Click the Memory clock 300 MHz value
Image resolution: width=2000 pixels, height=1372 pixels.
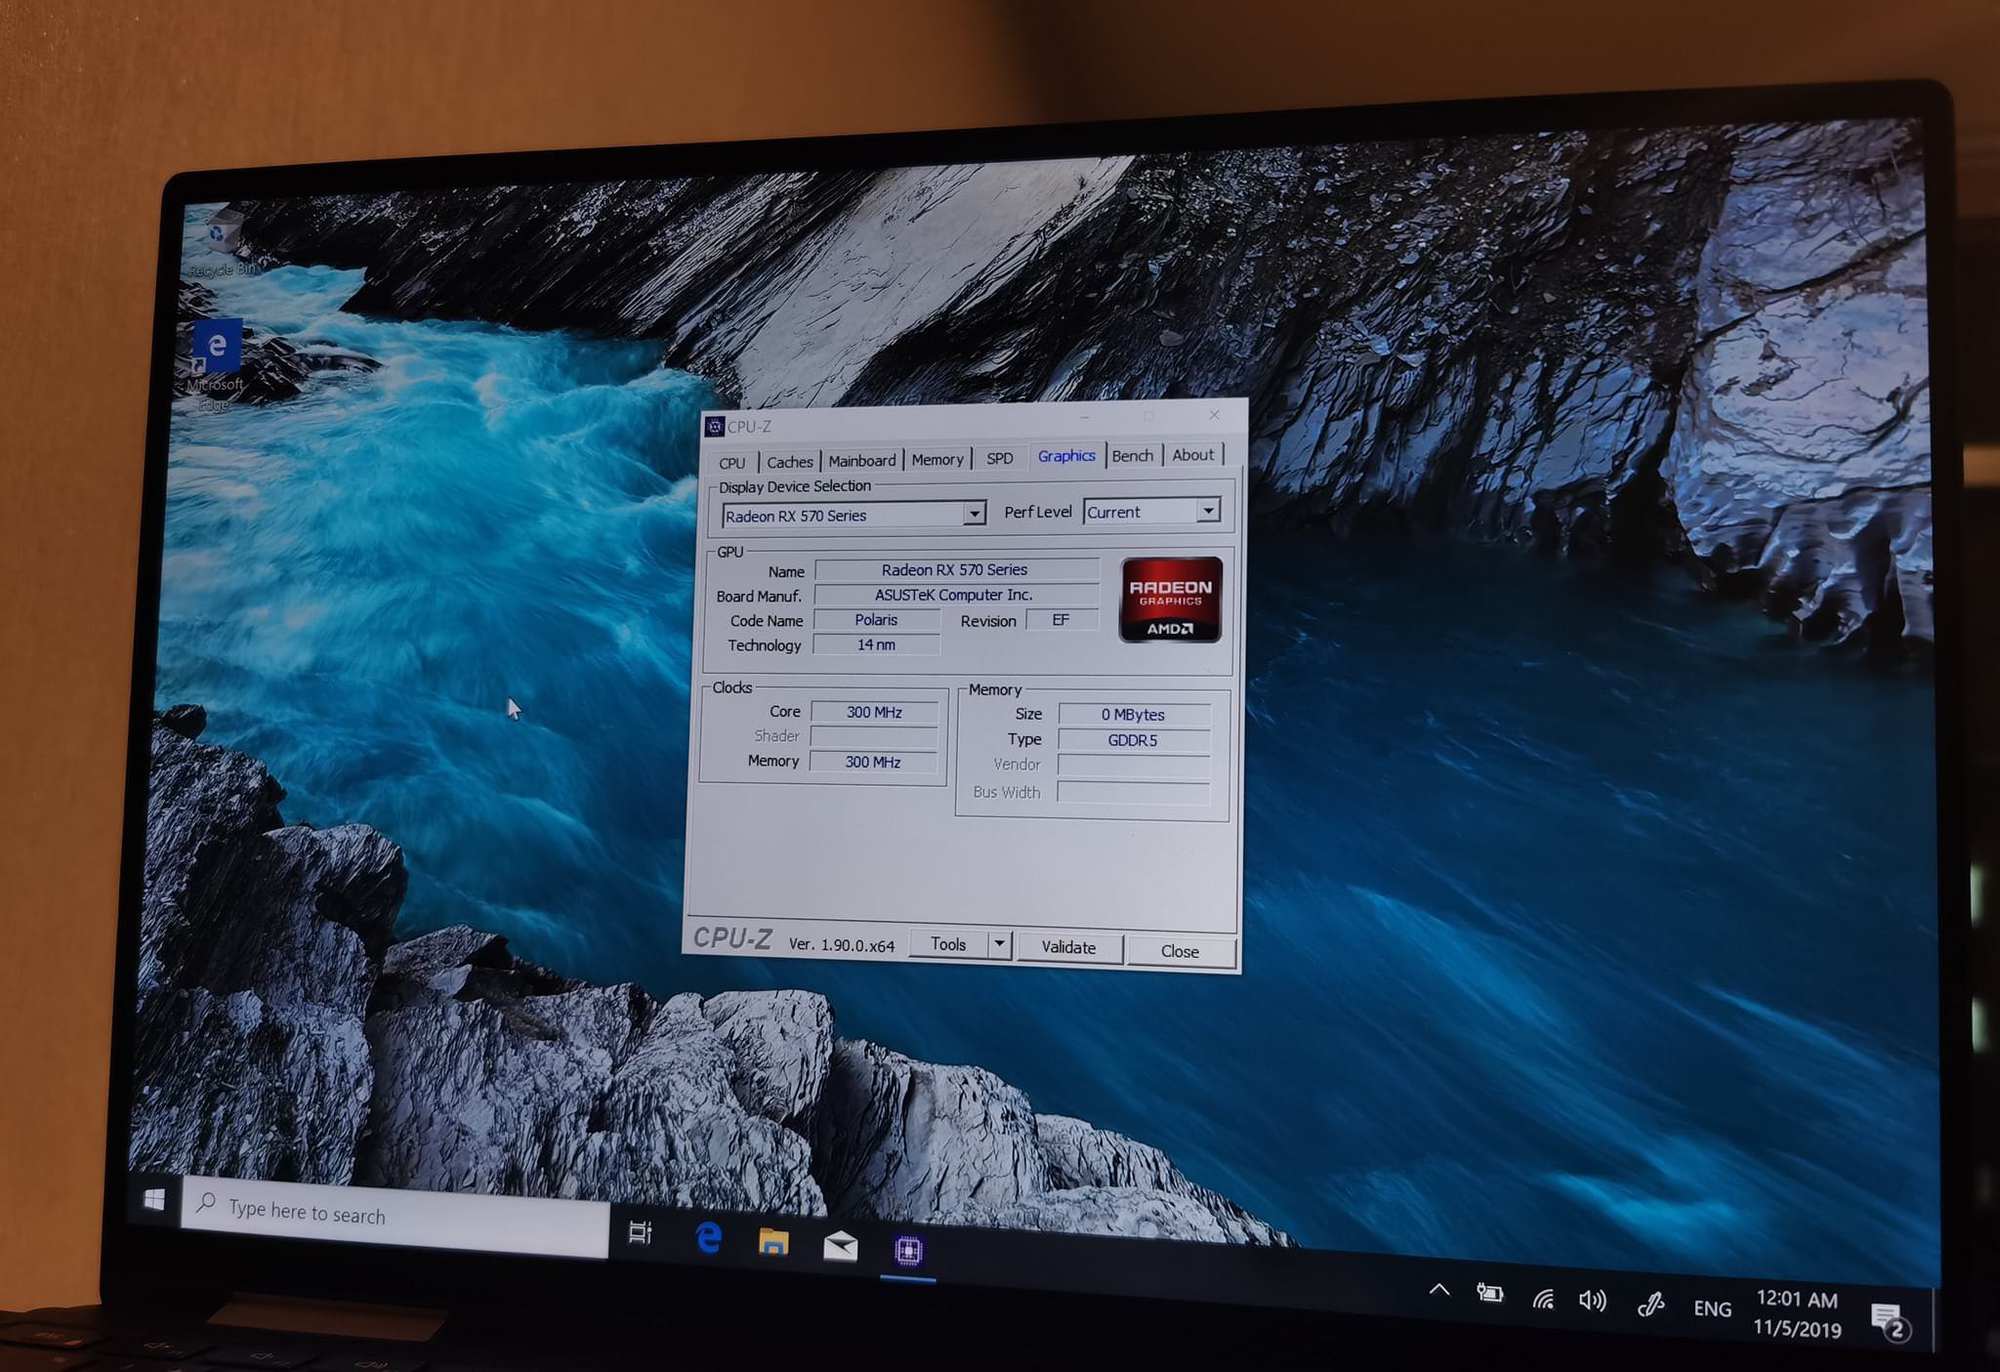coord(873,762)
